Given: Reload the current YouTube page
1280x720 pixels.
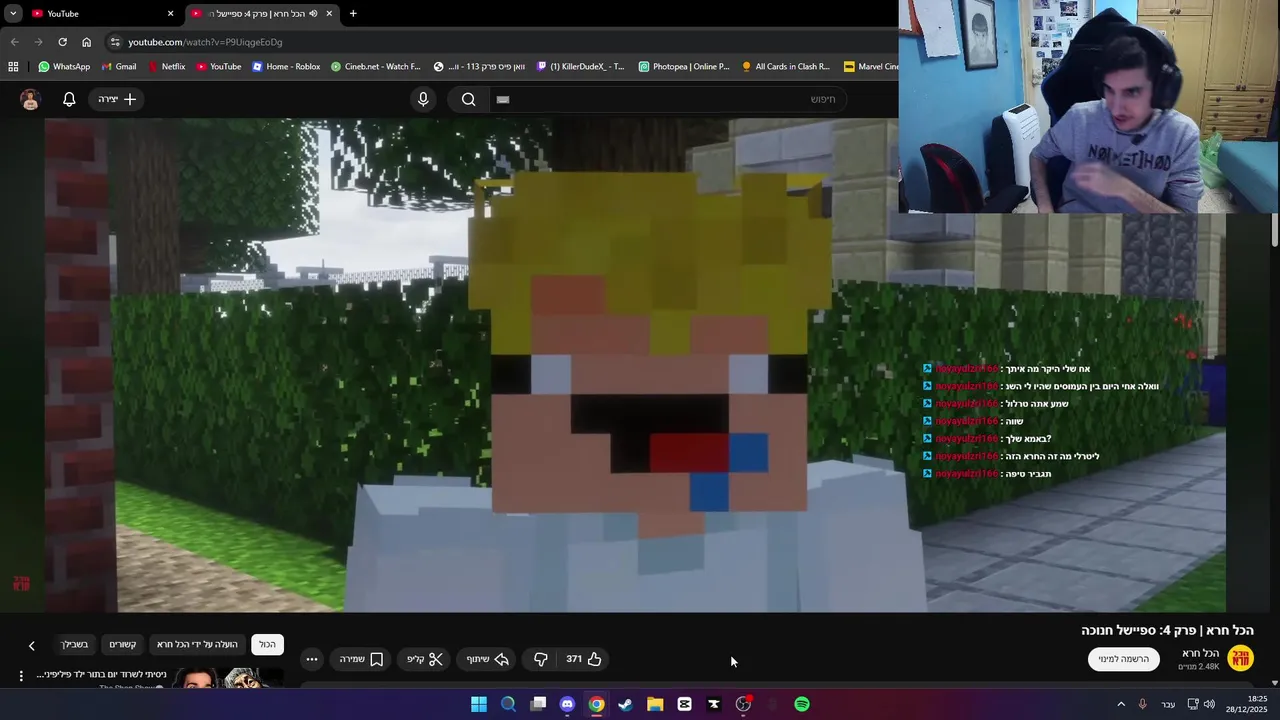Looking at the screenshot, I should pos(62,42).
